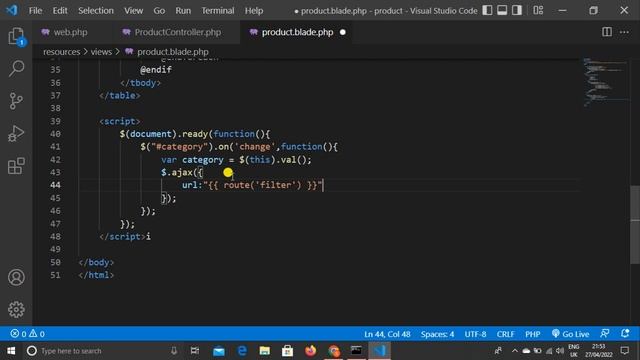Click line number 44 in gutter
The height and width of the screenshot is (360, 640).
56,185
